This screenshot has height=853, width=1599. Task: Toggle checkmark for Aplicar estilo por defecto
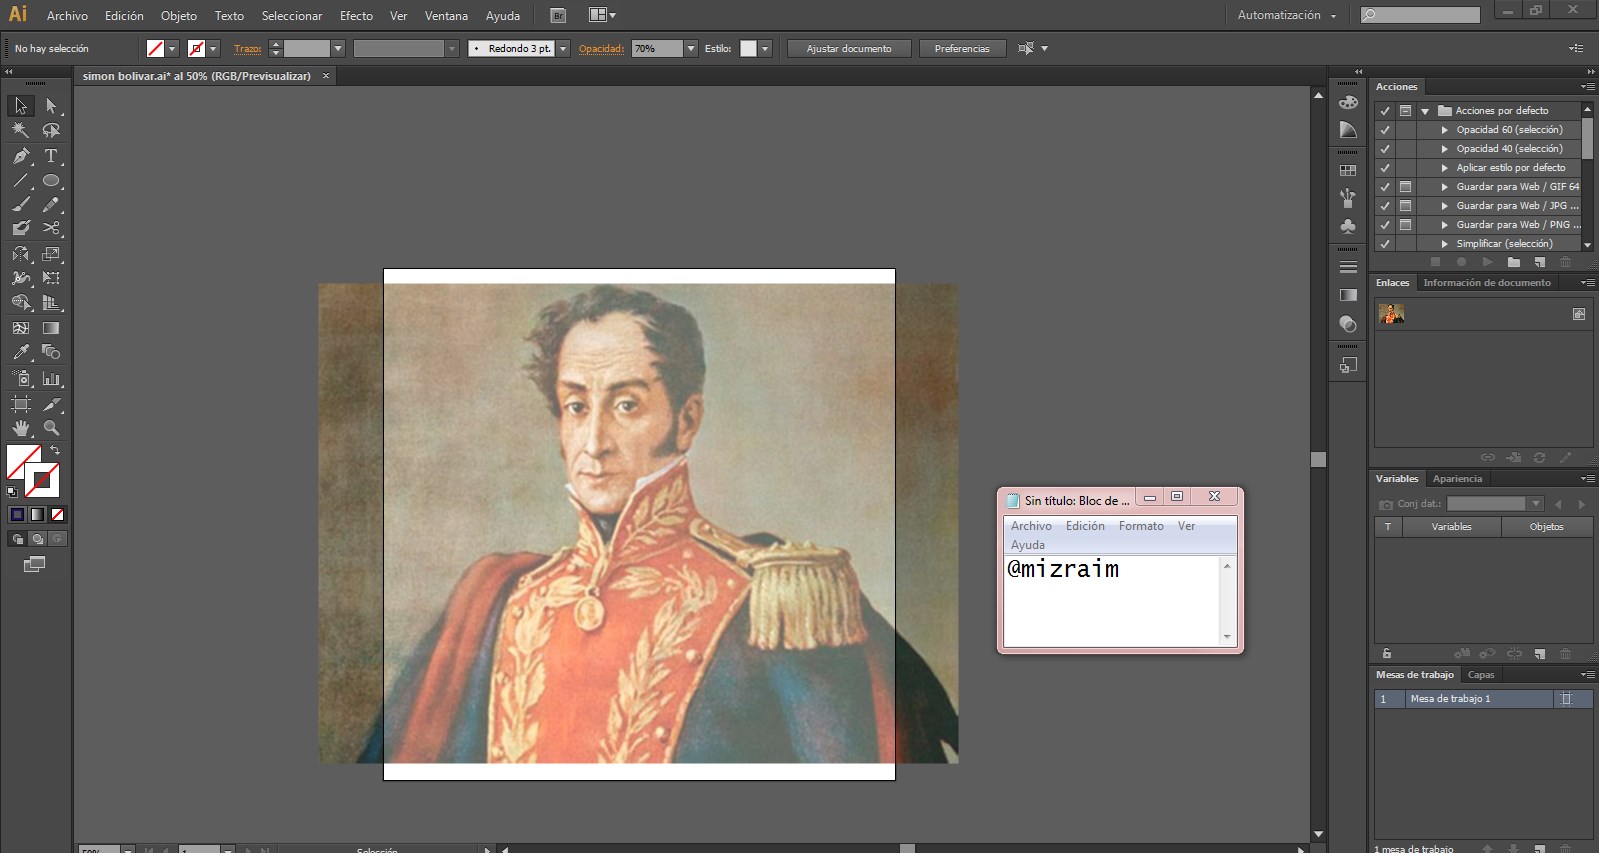(1385, 168)
